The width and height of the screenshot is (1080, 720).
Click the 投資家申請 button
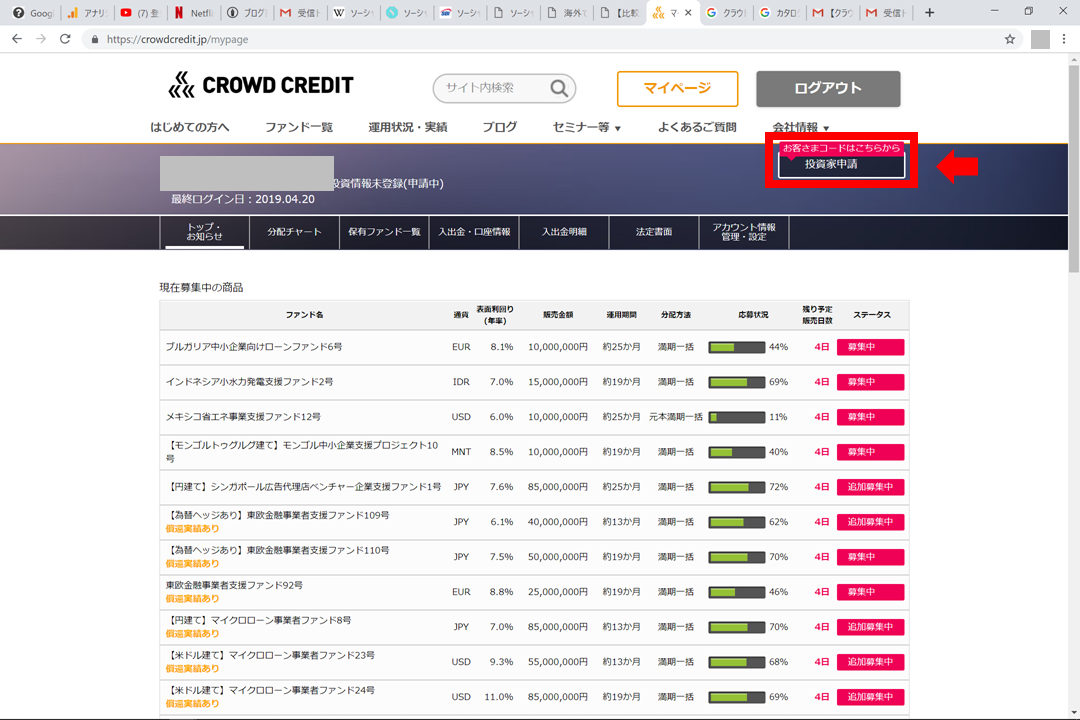click(841, 164)
